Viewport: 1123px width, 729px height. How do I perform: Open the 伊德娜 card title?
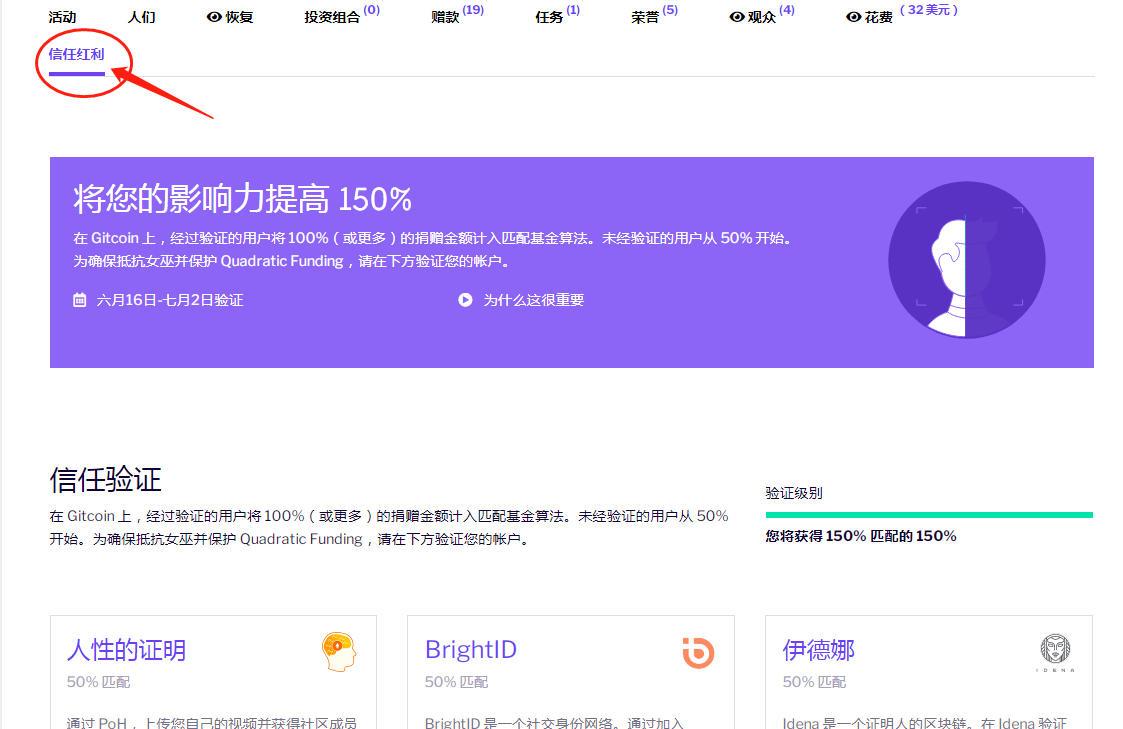click(819, 650)
